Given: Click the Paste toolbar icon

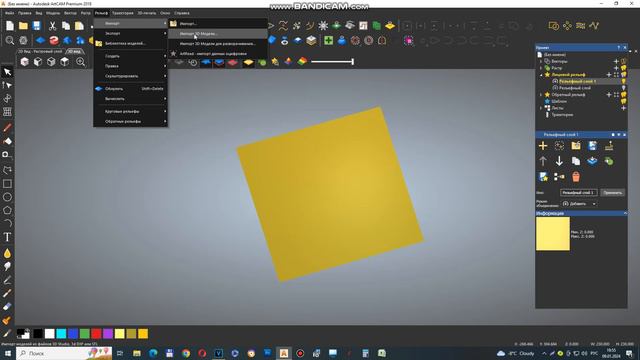Looking at the screenshot, I should [79, 26].
